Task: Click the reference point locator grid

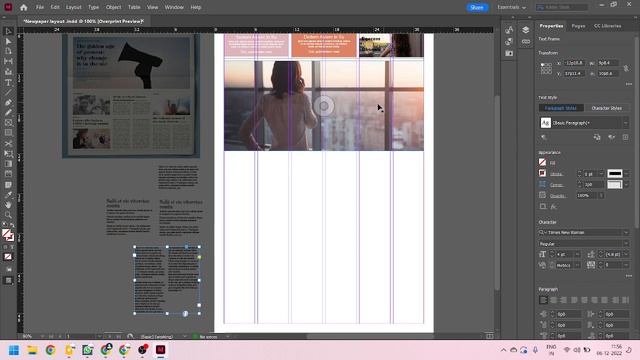Action: click(546, 69)
